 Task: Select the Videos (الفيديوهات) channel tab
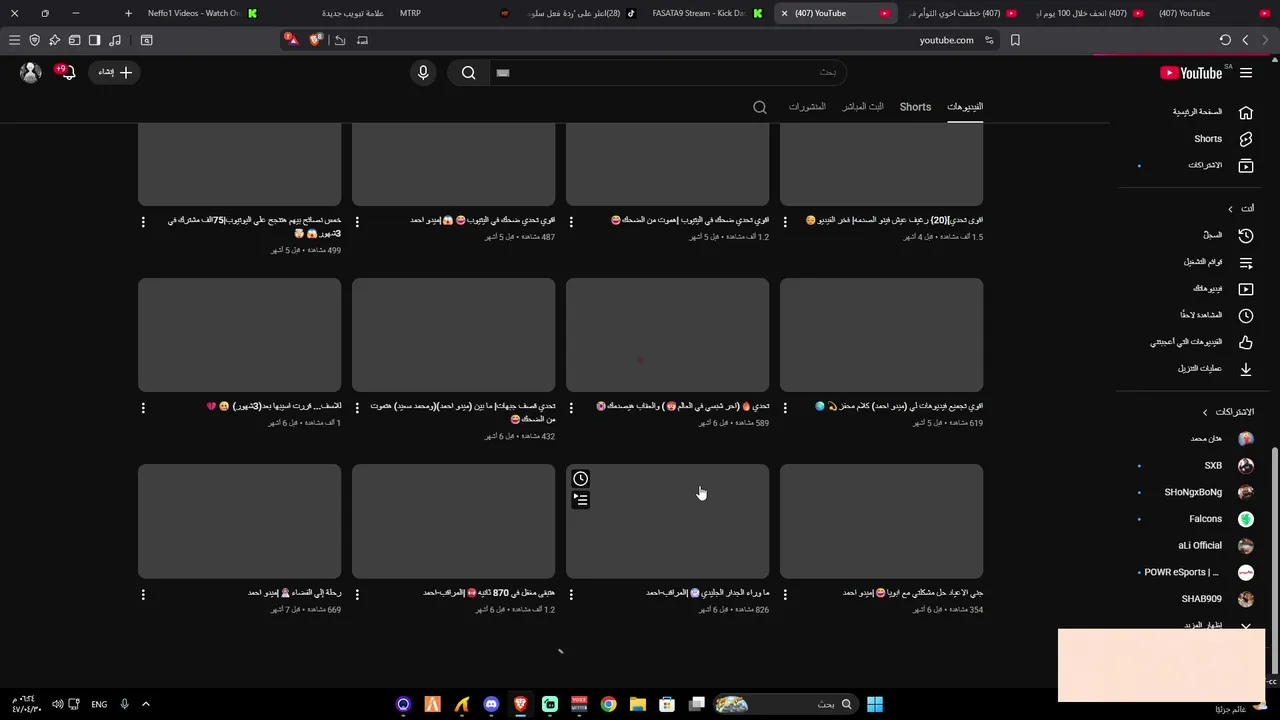[x=965, y=107]
